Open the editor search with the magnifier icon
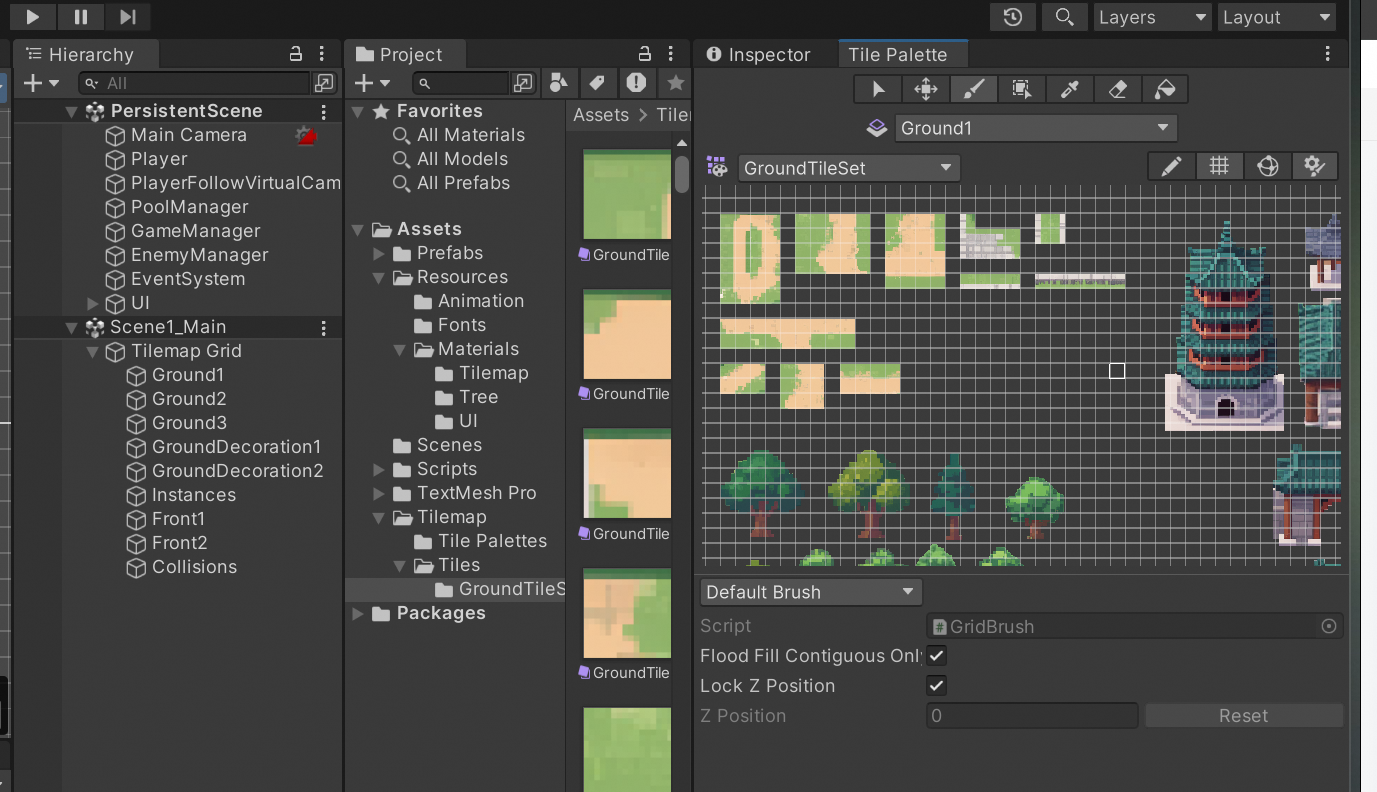Screen dimensions: 1377x792 1064,16
